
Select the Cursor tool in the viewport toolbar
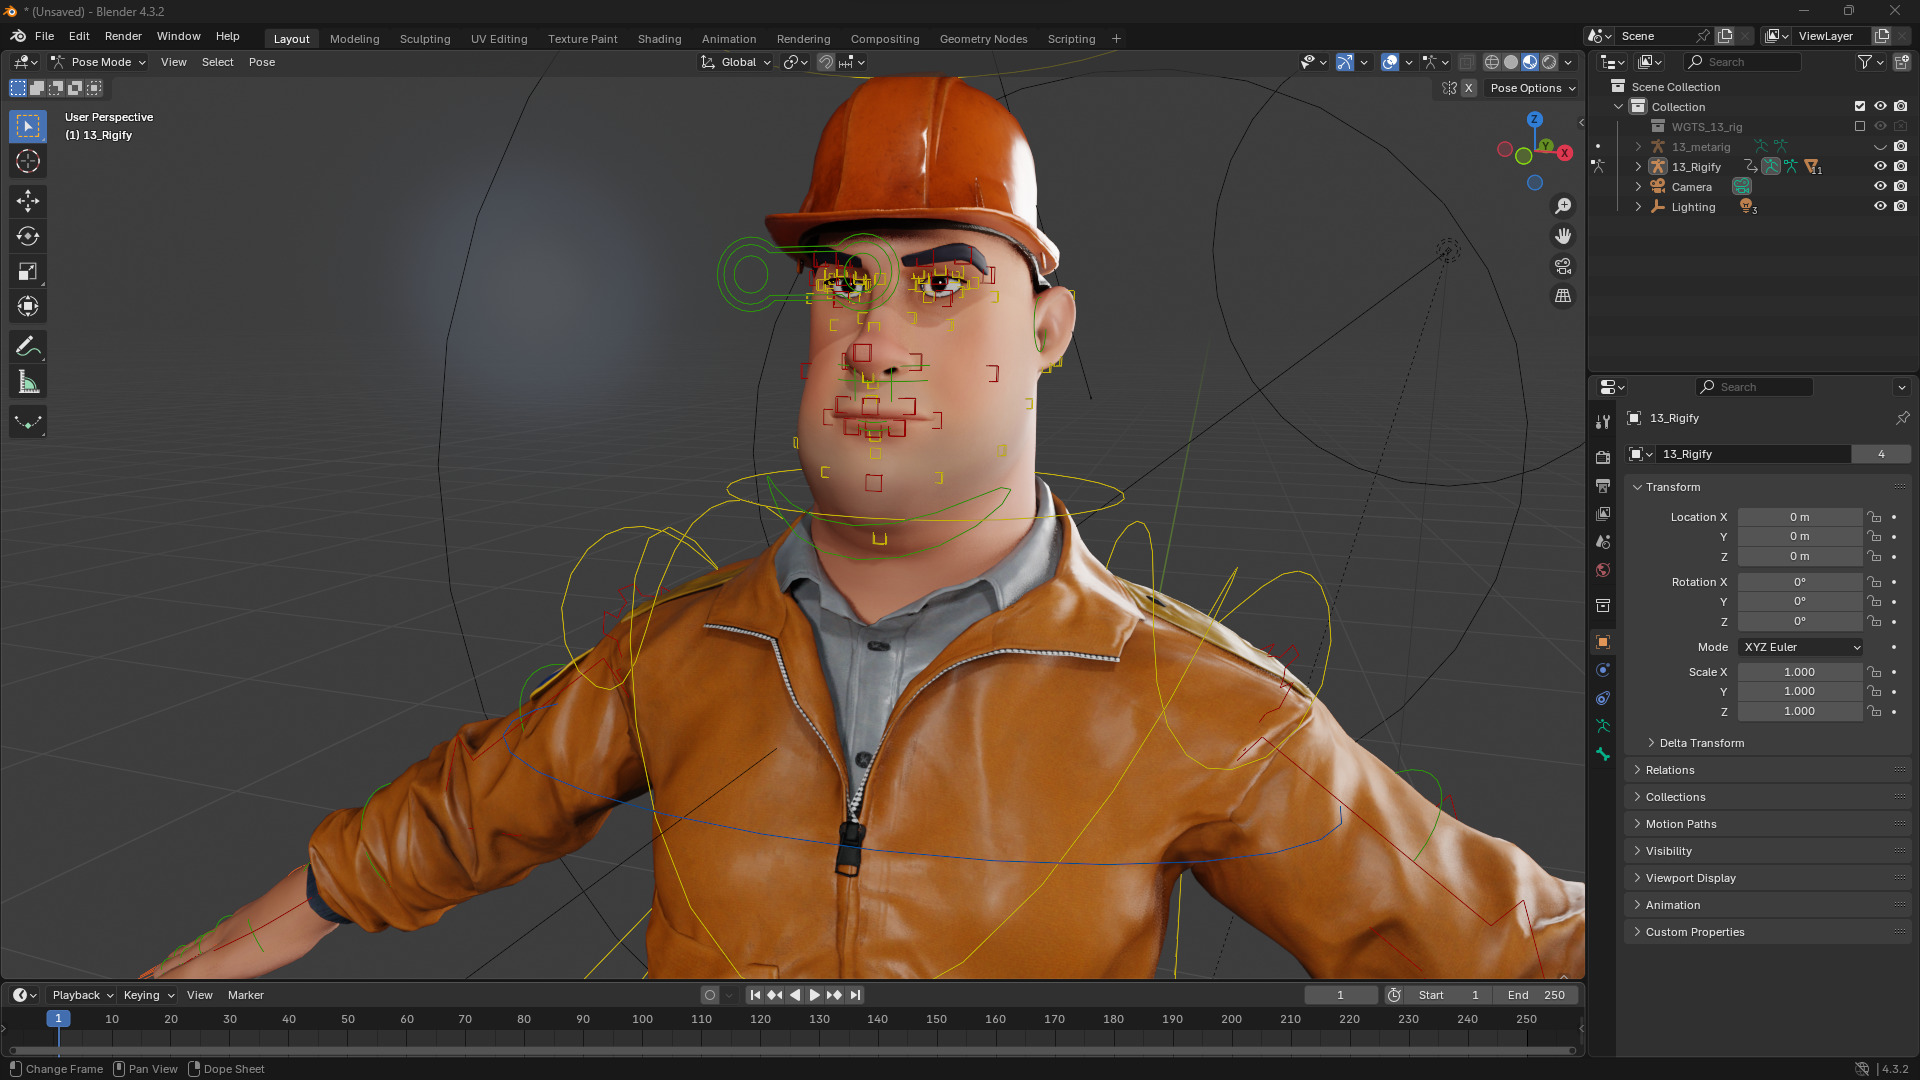point(28,161)
